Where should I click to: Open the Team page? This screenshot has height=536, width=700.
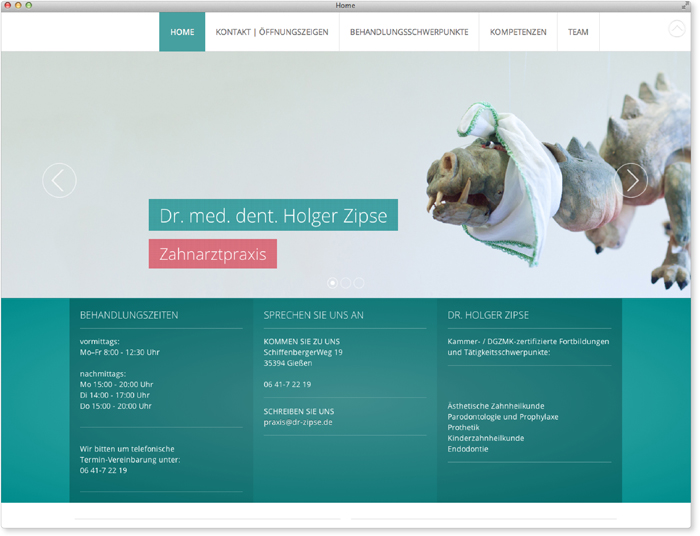pos(578,32)
